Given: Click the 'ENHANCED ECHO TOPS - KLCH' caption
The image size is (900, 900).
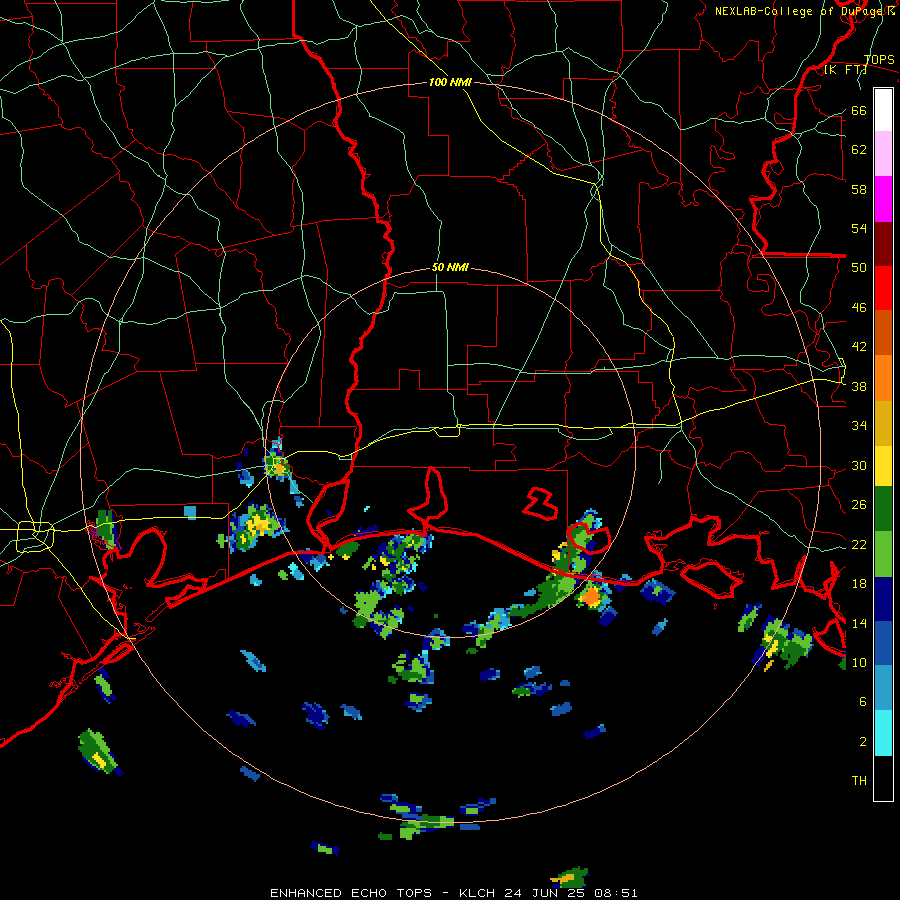Looking at the screenshot, I should pyautogui.click(x=382, y=893).
